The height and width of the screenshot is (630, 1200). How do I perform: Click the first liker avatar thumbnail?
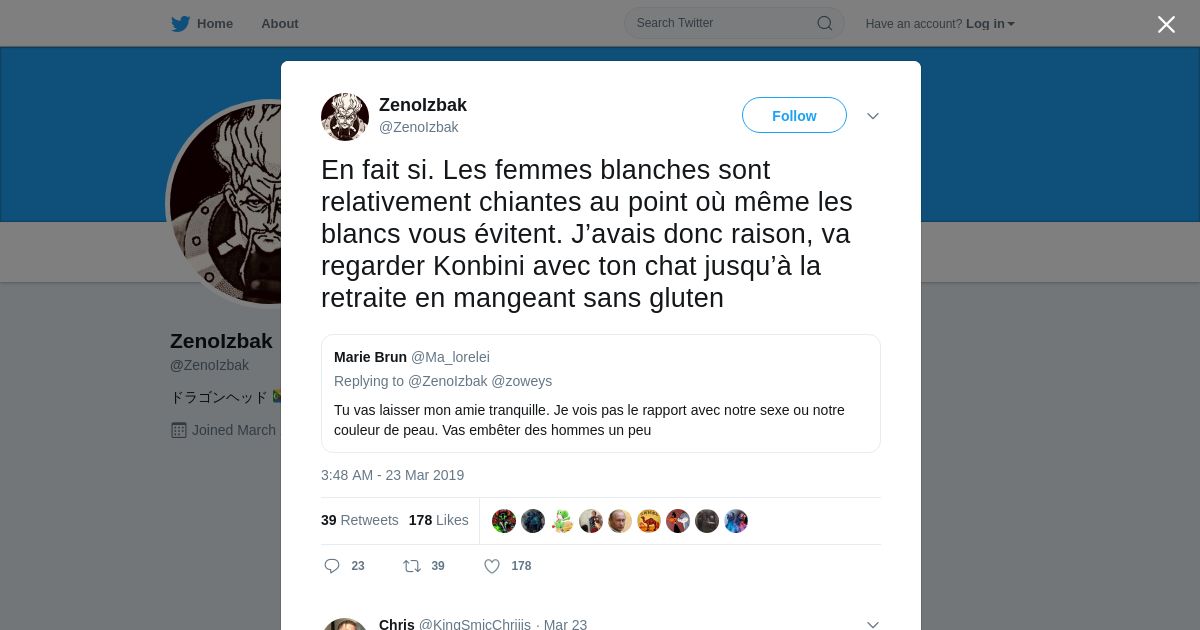click(504, 521)
